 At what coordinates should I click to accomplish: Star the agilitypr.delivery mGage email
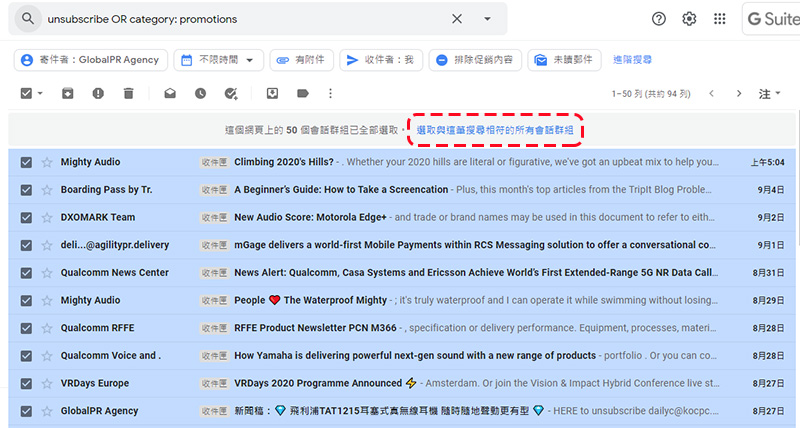(x=47, y=245)
